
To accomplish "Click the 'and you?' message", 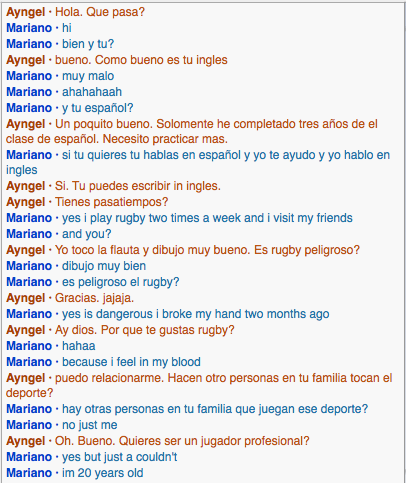I will tap(87, 234).
